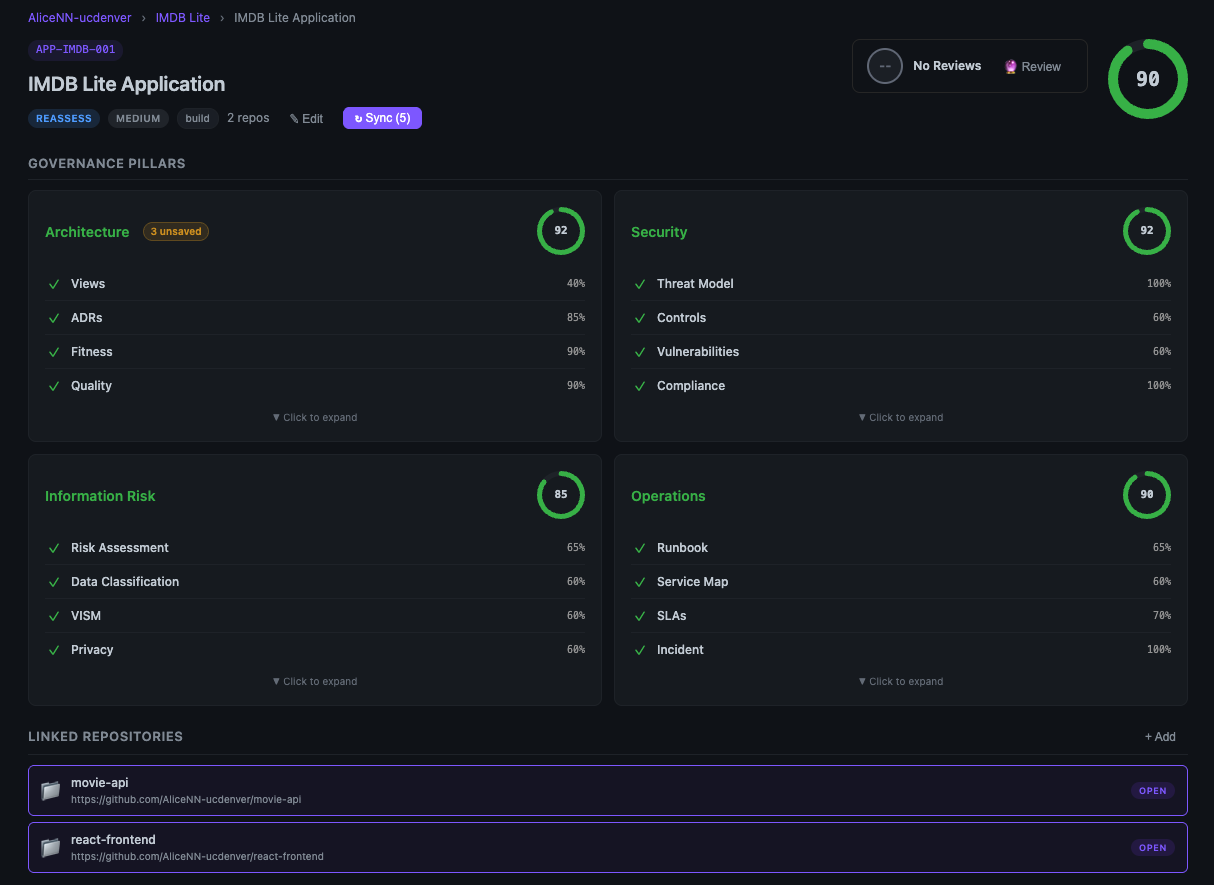Viewport: 1214px width, 885px height.
Task: Open the movie-api repository with OPEN button
Action: click(x=1152, y=790)
